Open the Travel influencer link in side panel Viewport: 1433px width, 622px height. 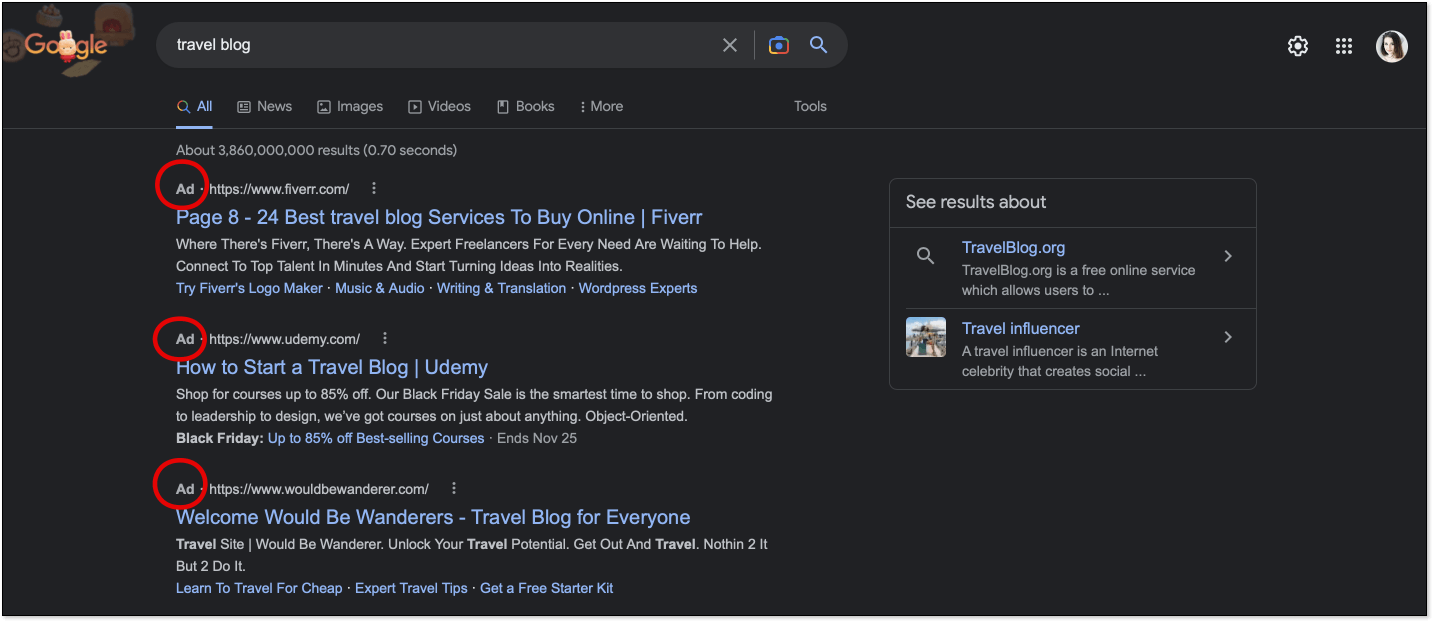tap(1021, 328)
